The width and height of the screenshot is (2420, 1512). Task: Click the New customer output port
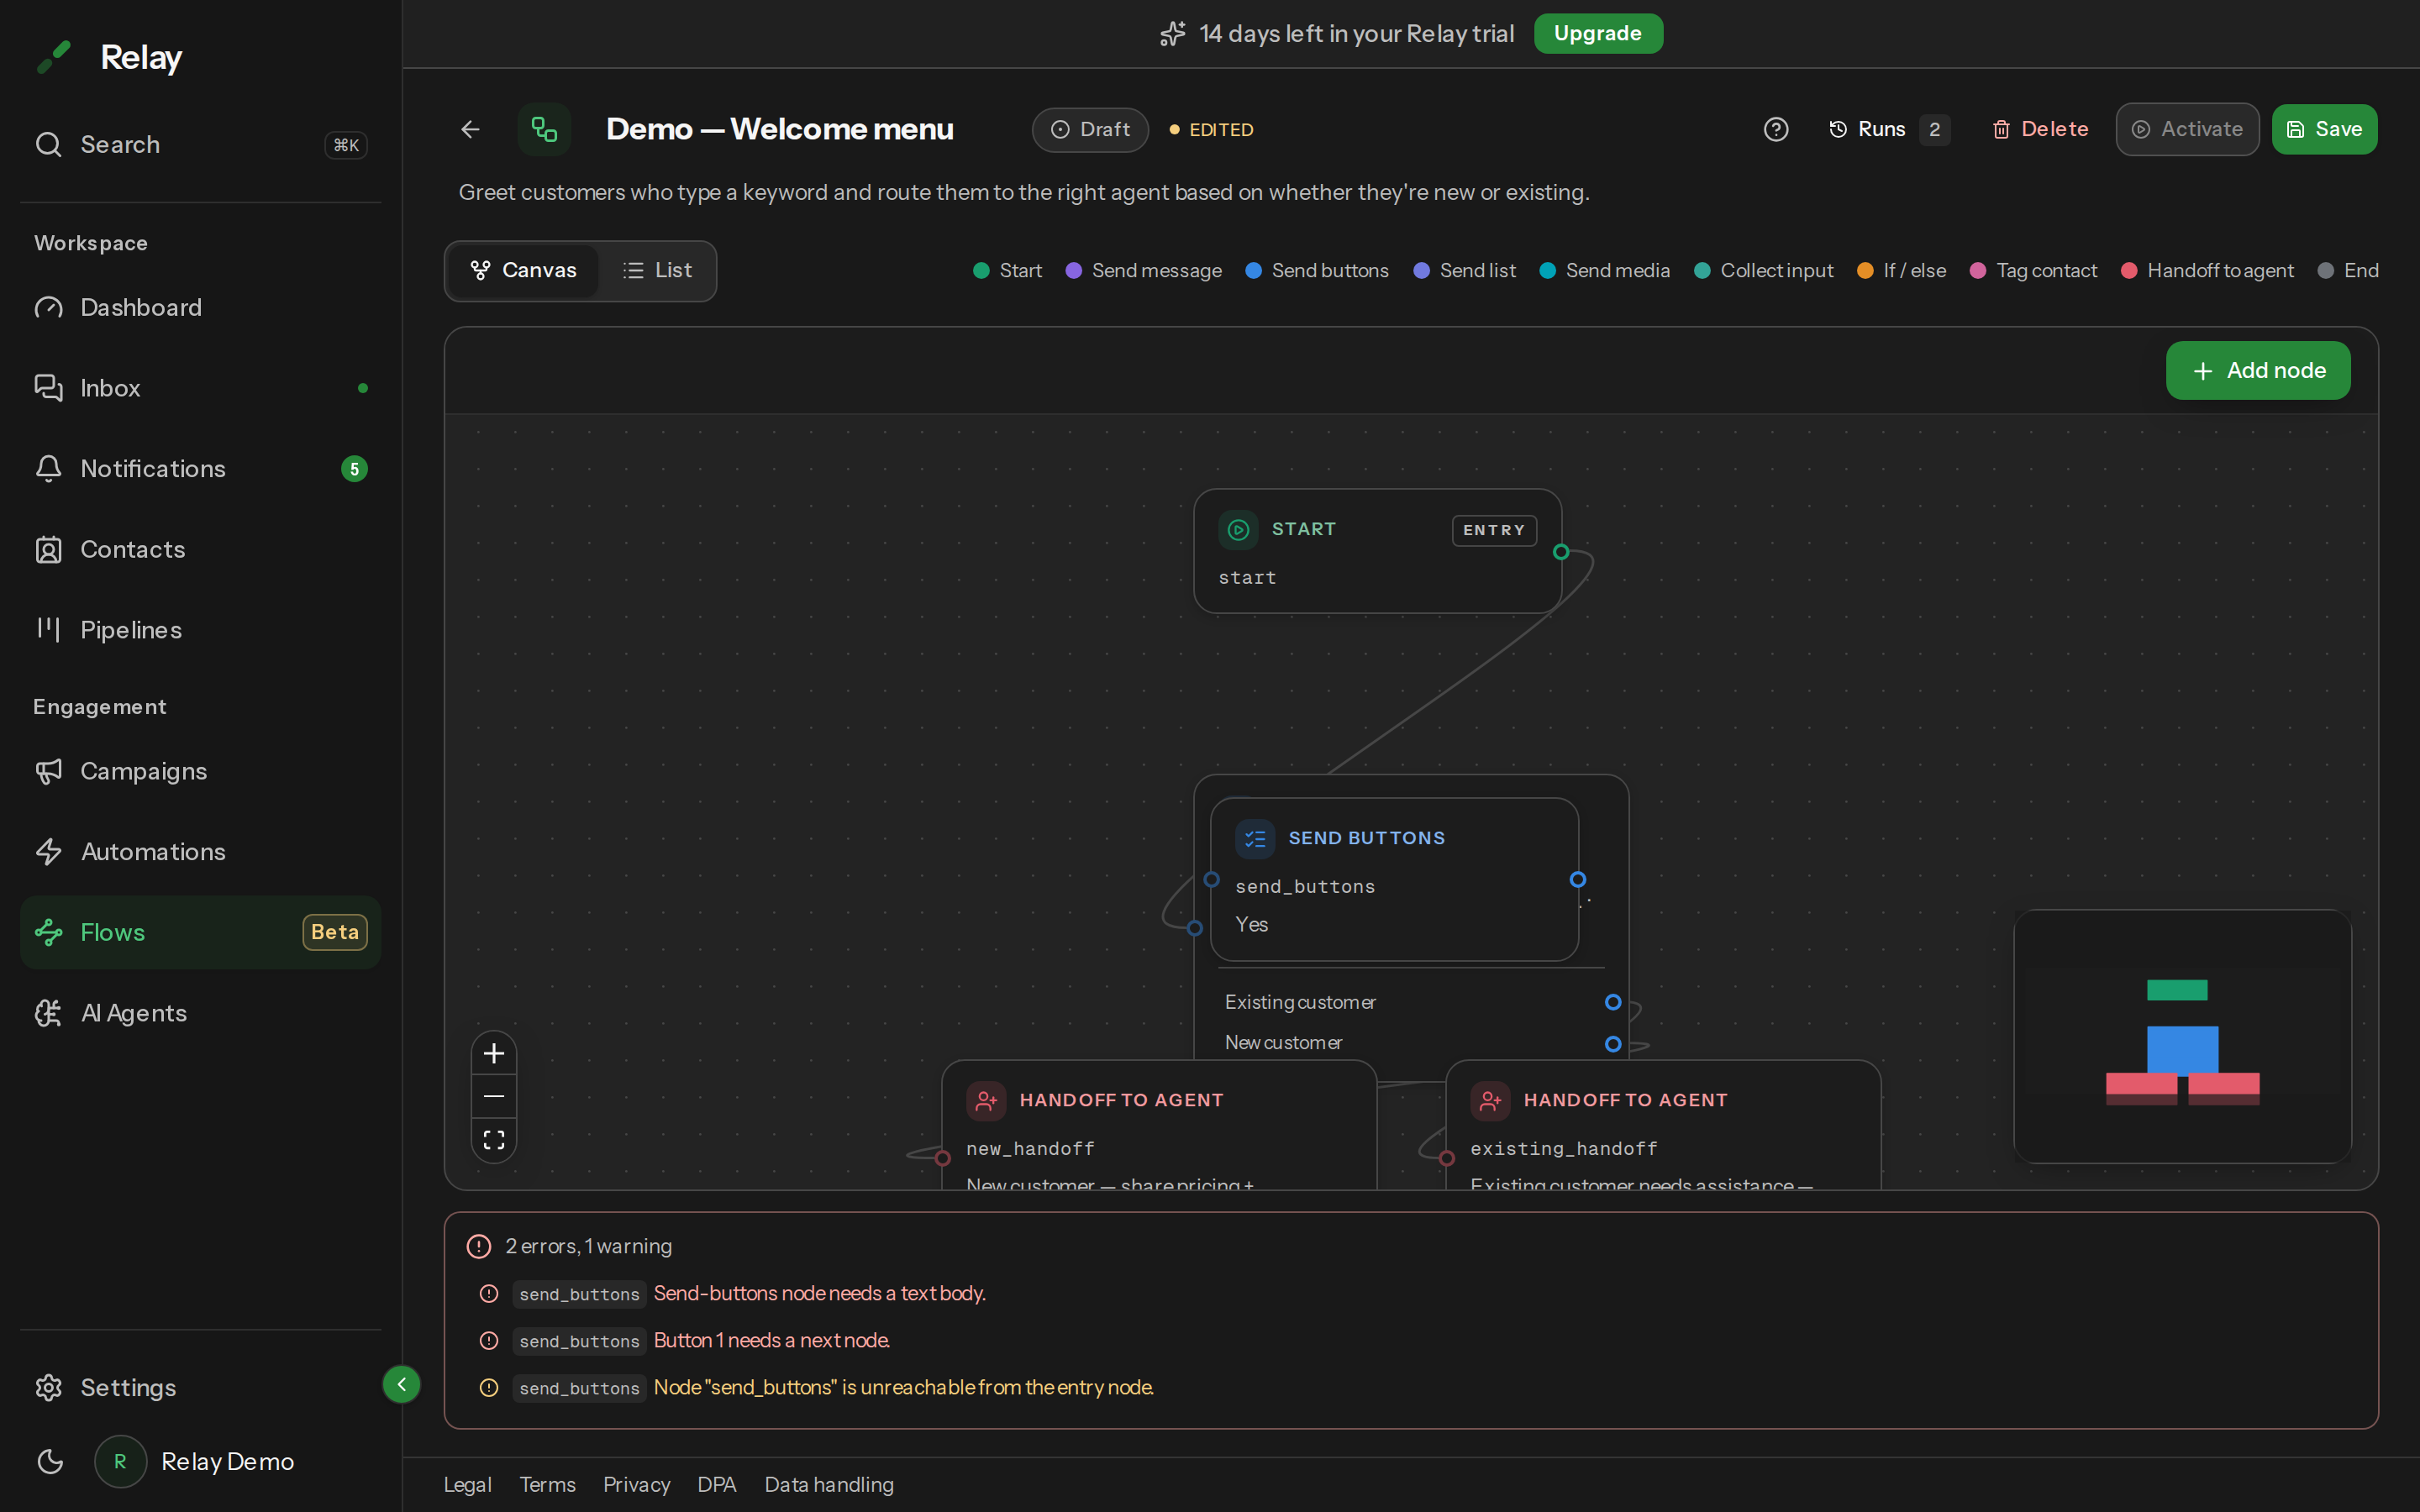pyautogui.click(x=1613, y=1044)
